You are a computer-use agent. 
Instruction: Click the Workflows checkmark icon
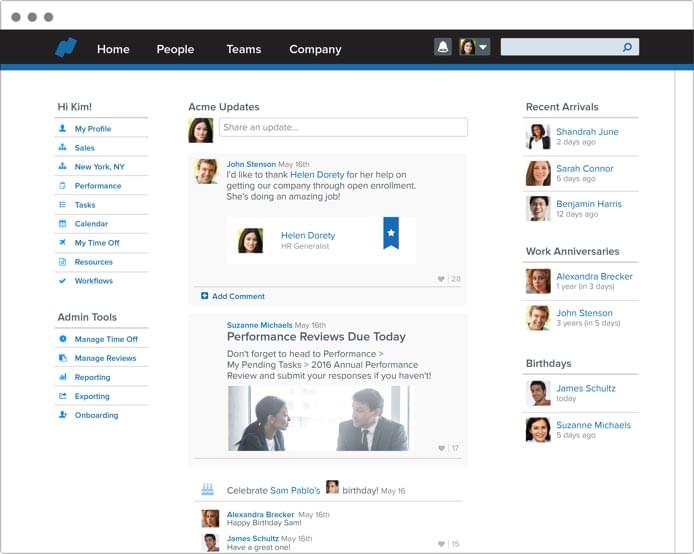pos(62,281)
